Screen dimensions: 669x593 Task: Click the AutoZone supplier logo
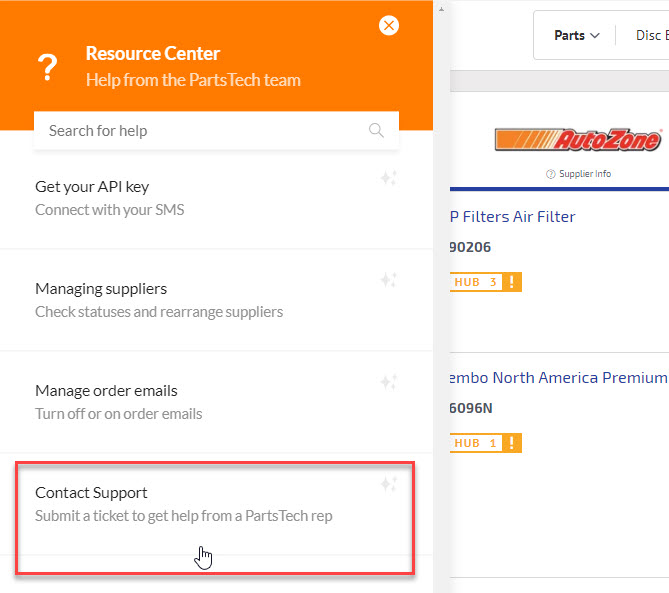pos(578,140)
